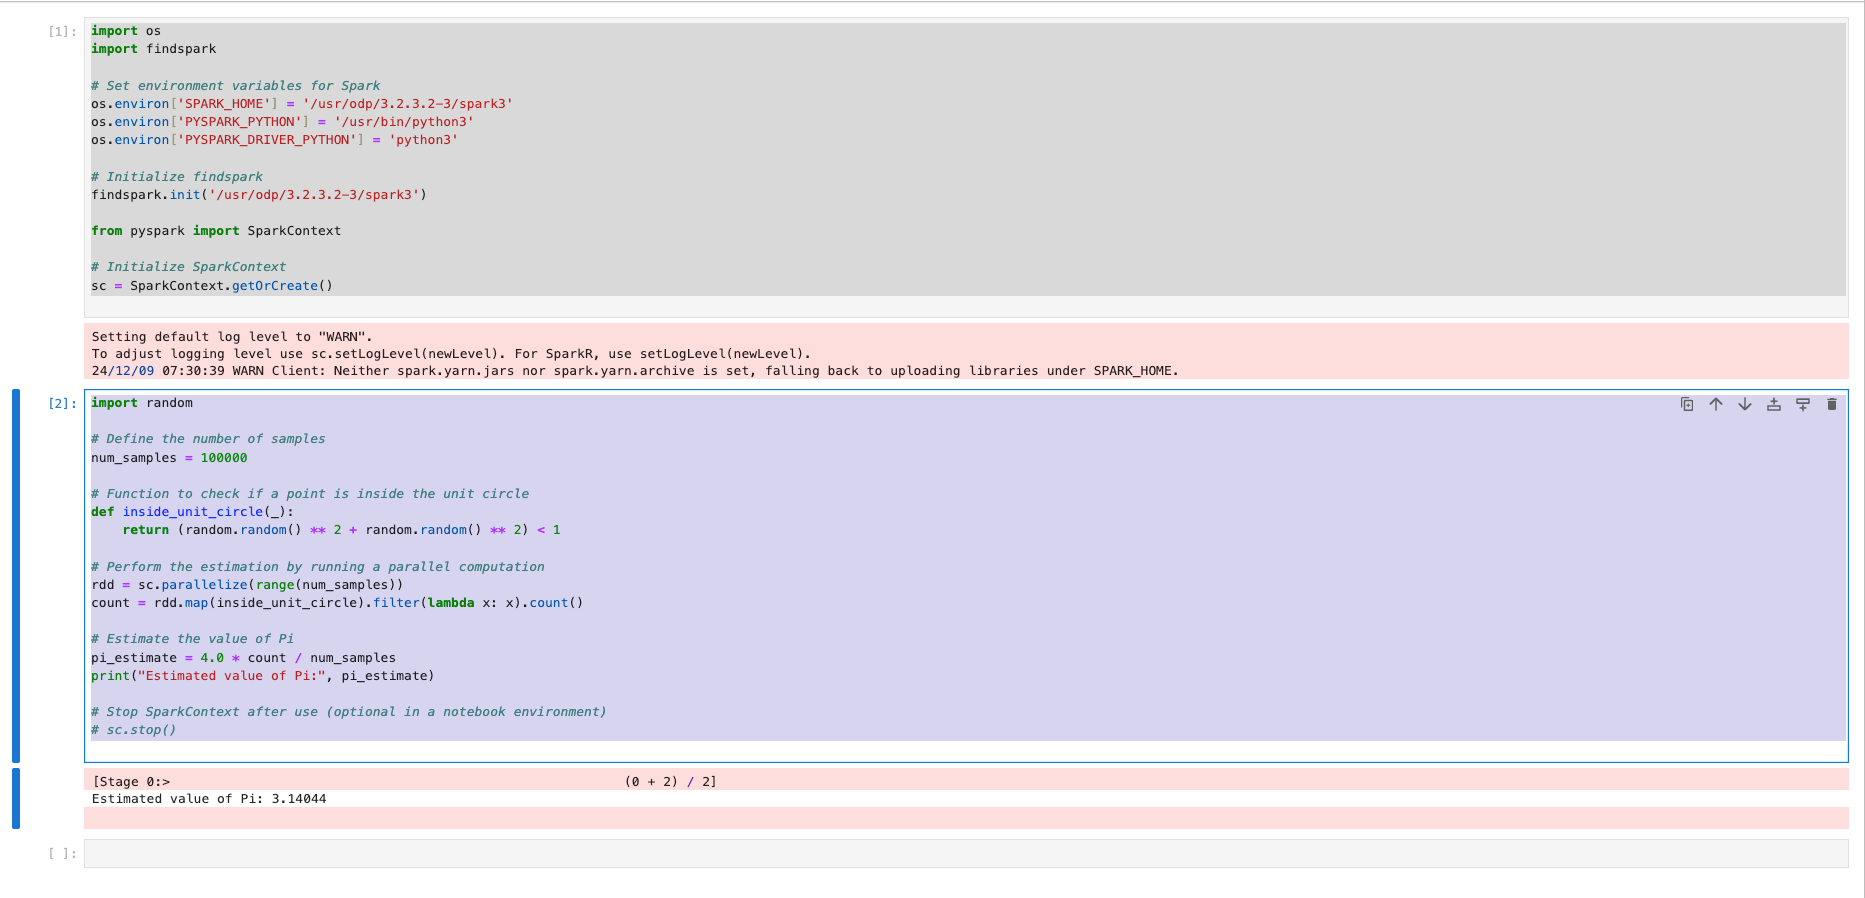The width and height of the screenshot is (1865, 898).
Task: Click the 'def inside_unit_circle(_):' line
Action: [x=193, y=512]
